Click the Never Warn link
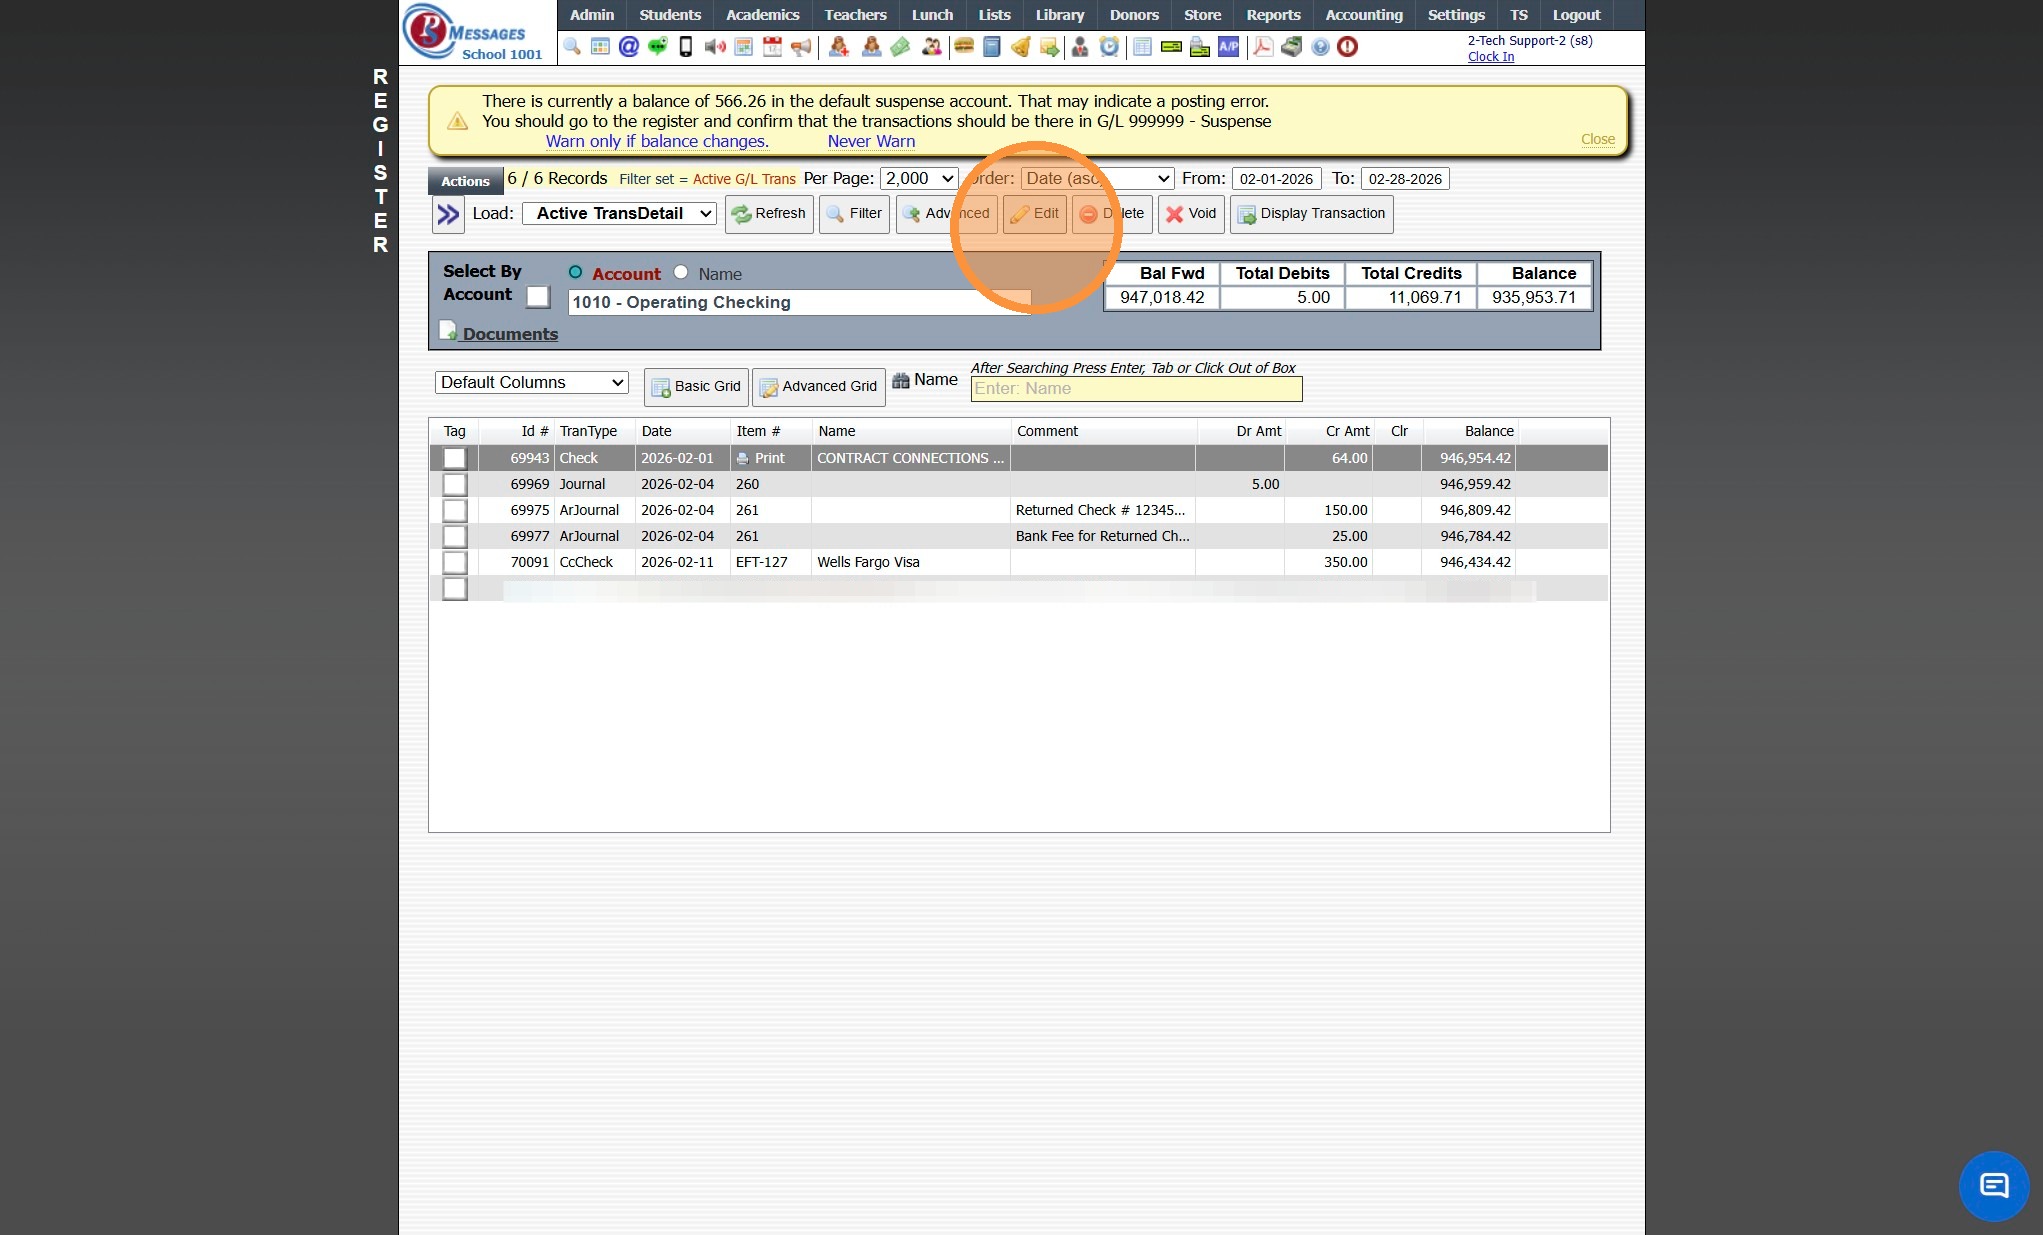The height and width of the screenshot is (1235, 2043). coord(871,141)
